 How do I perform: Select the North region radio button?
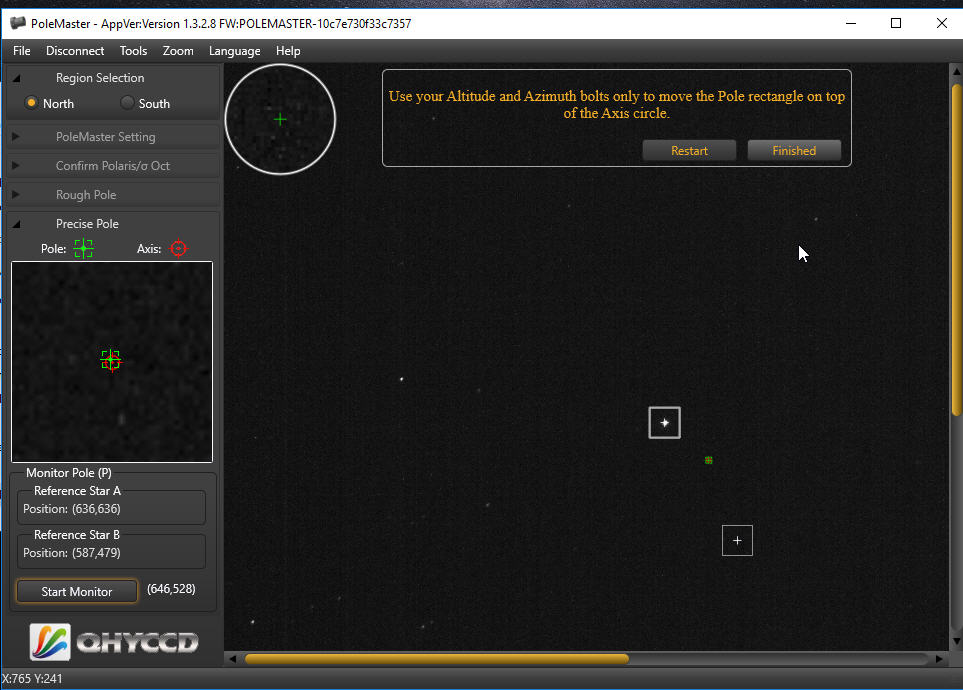click(x=32, y=103)
